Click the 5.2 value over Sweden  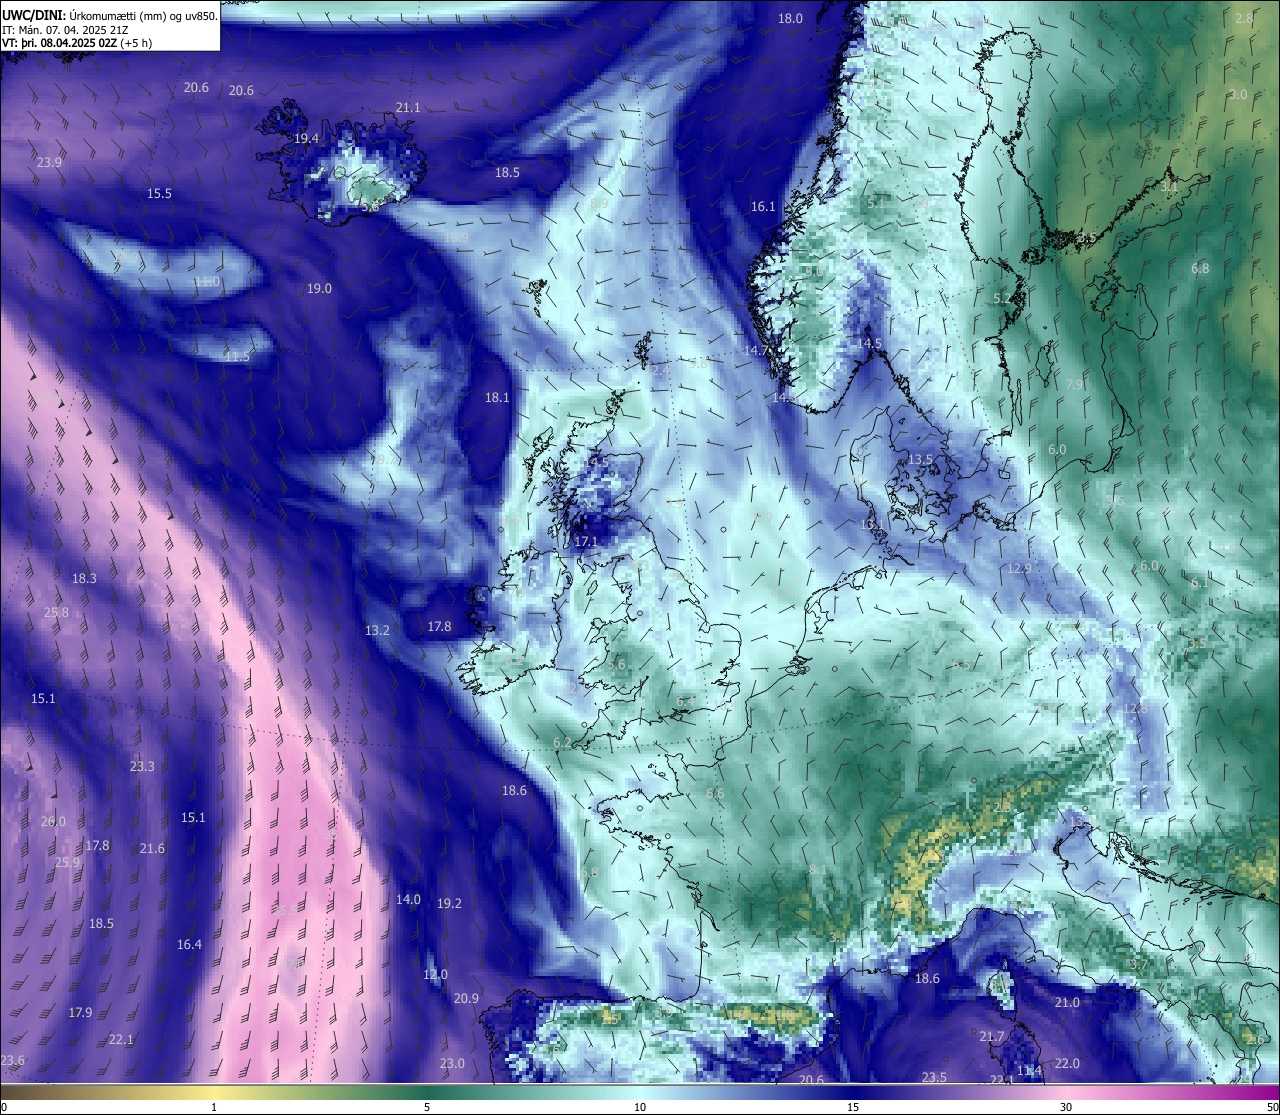(x=1002, y=298)
